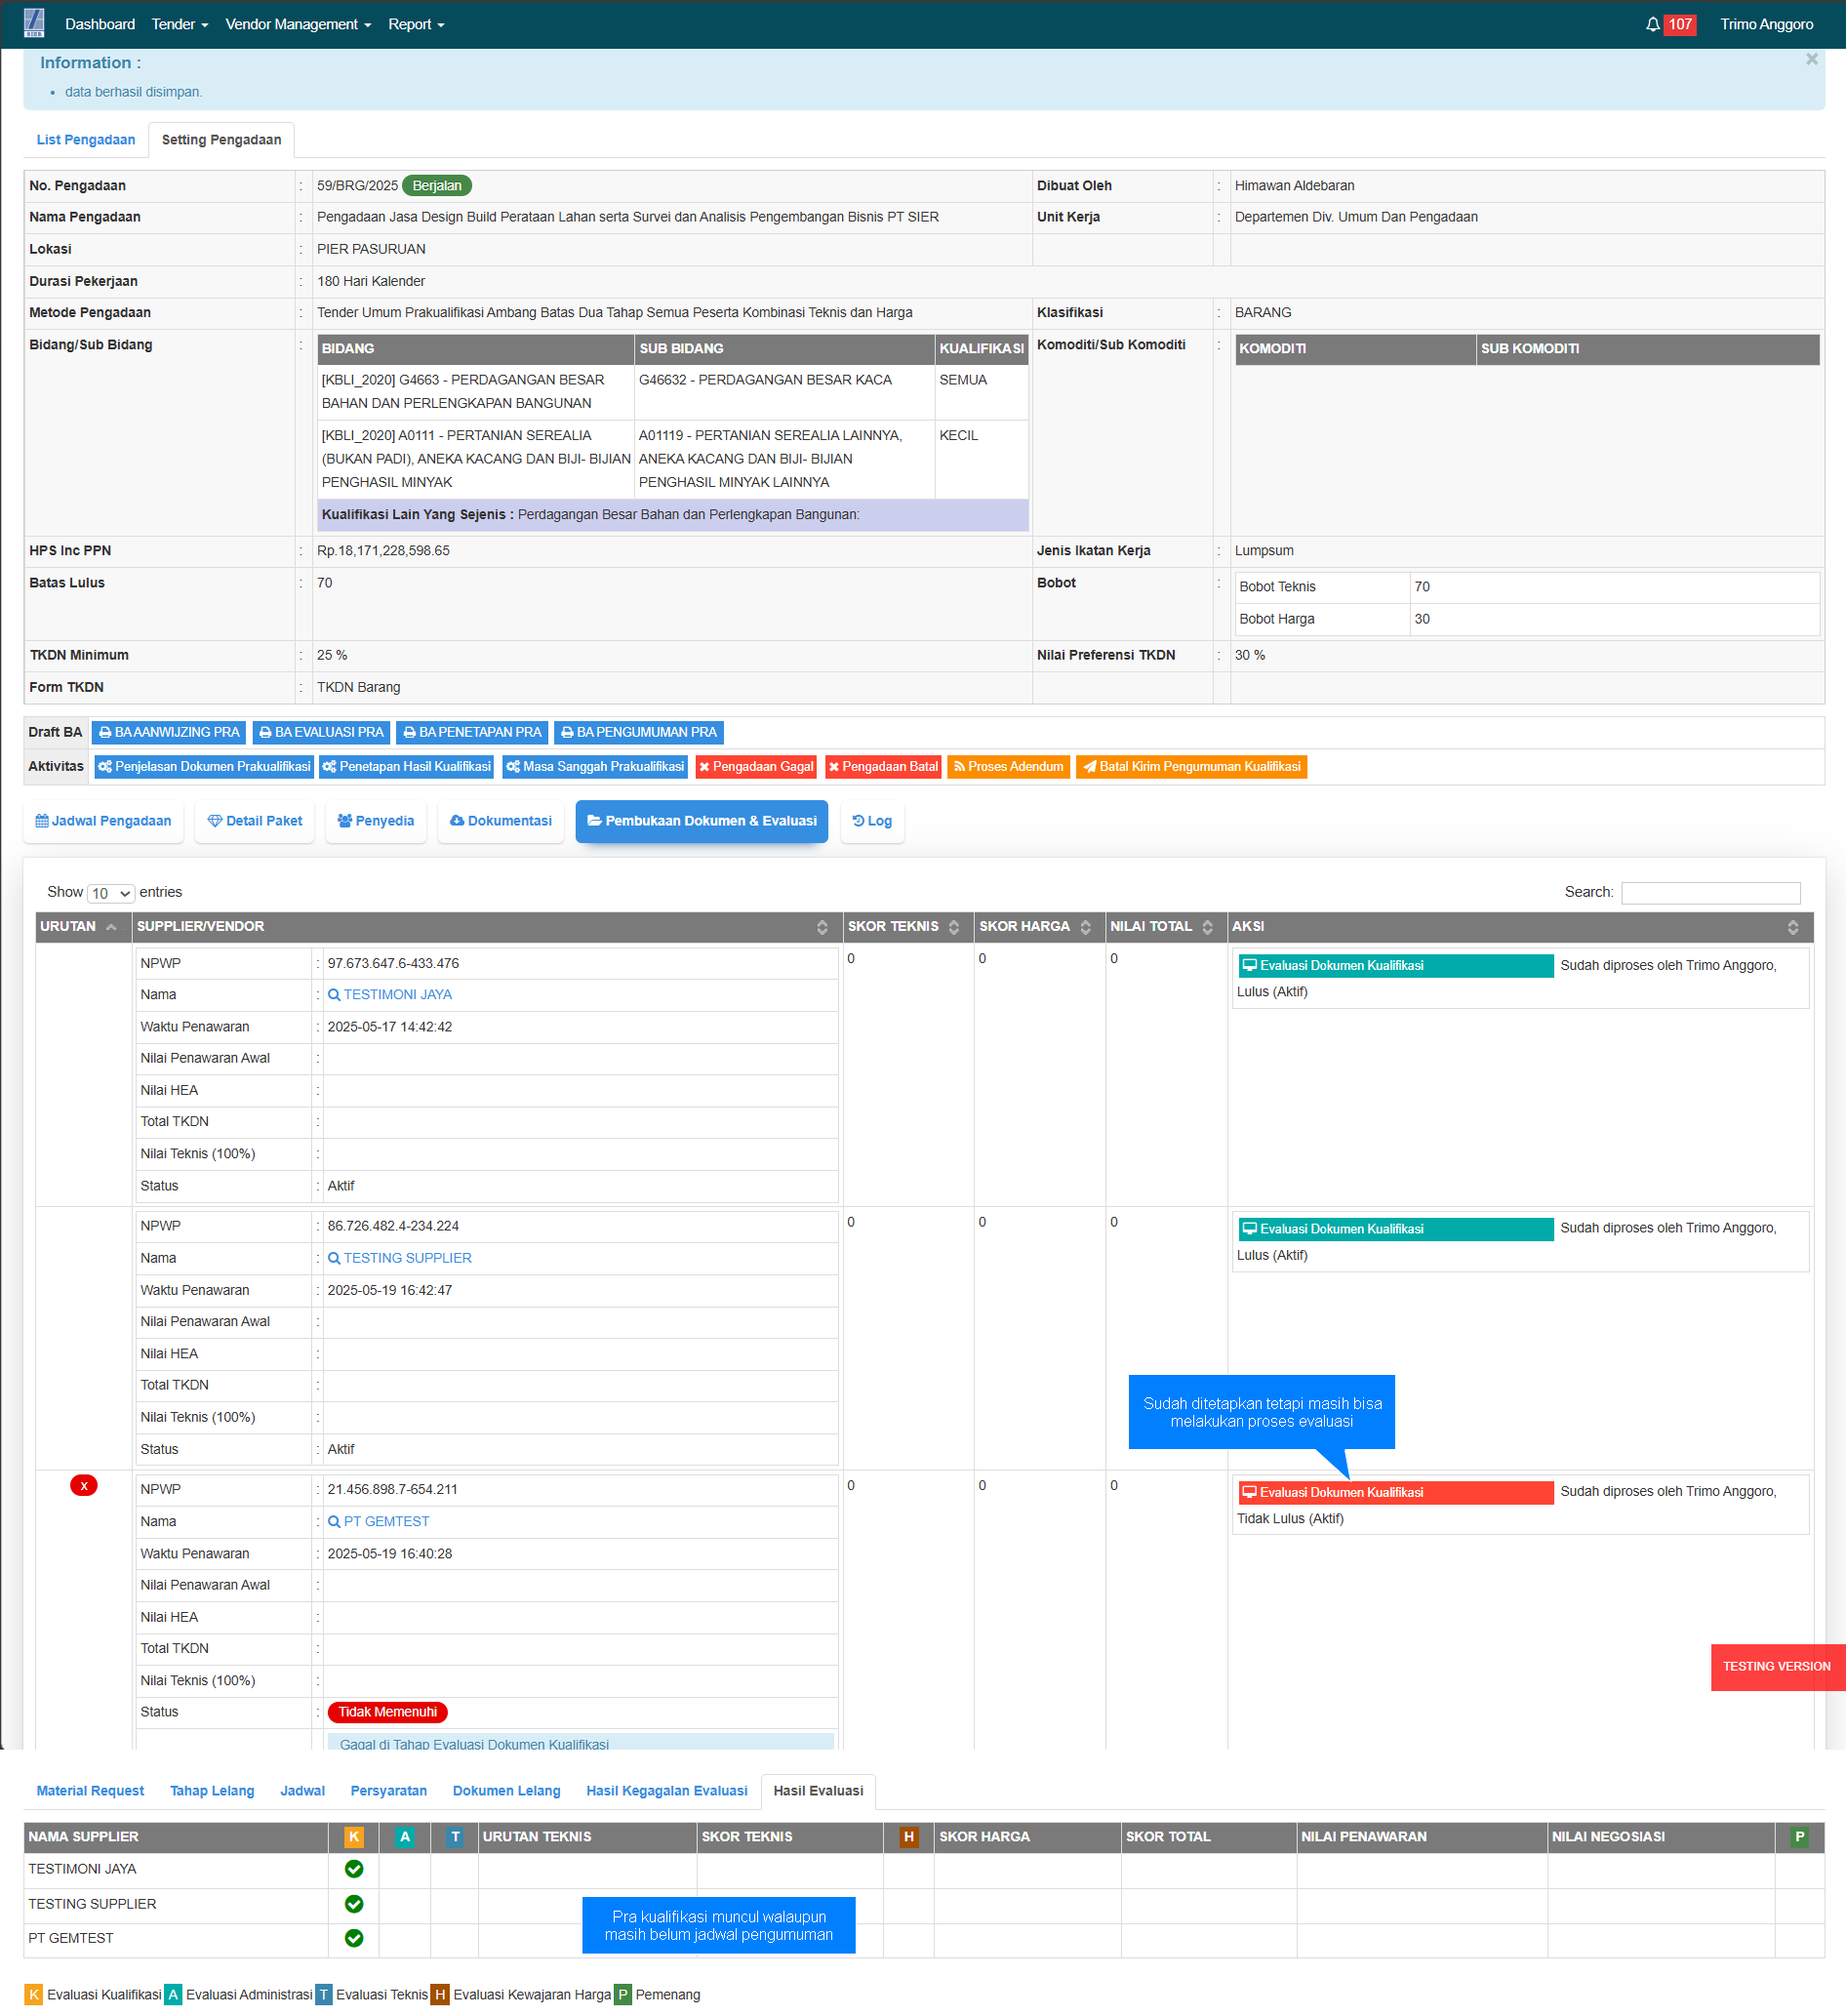Open the Report dropdown menu

click(x=416, y=24)
